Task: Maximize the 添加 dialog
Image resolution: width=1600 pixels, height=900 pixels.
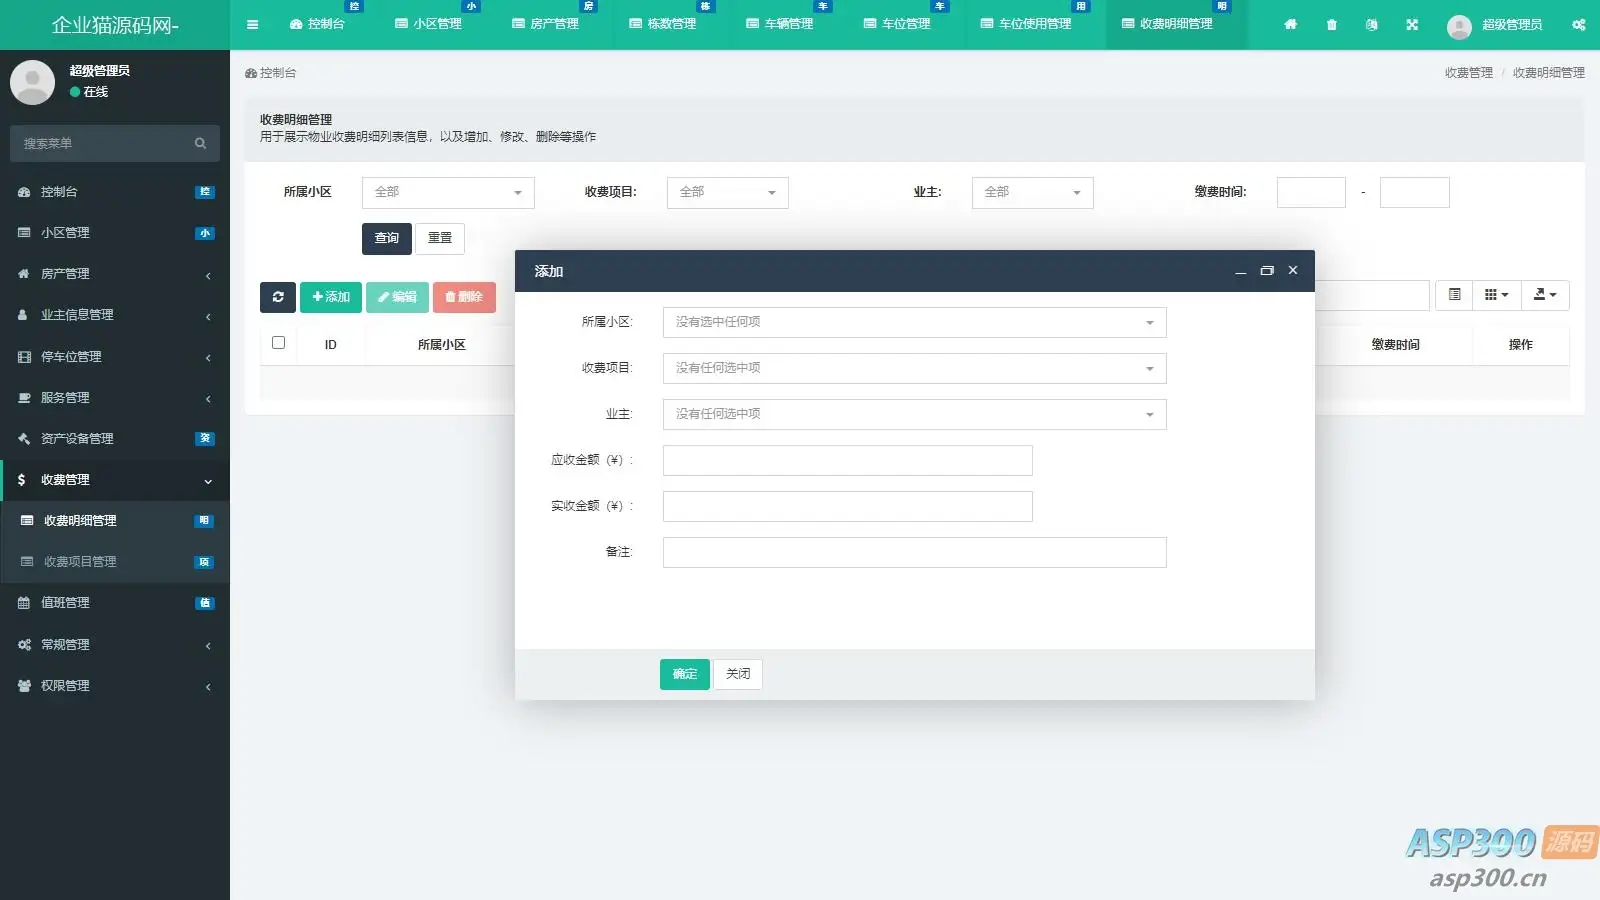Action: [1267, 271]
